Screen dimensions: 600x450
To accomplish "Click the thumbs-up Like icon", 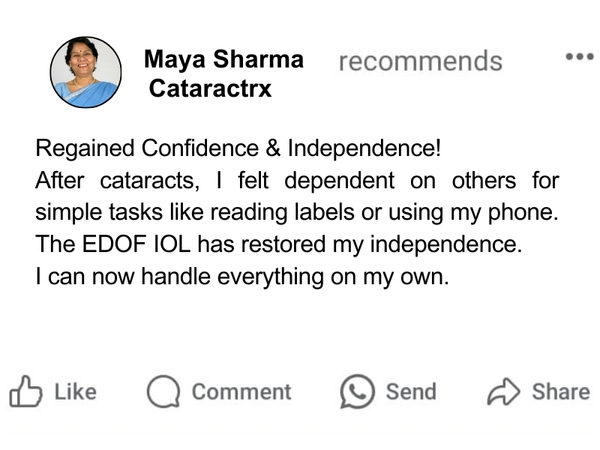I will coord(26,391).
